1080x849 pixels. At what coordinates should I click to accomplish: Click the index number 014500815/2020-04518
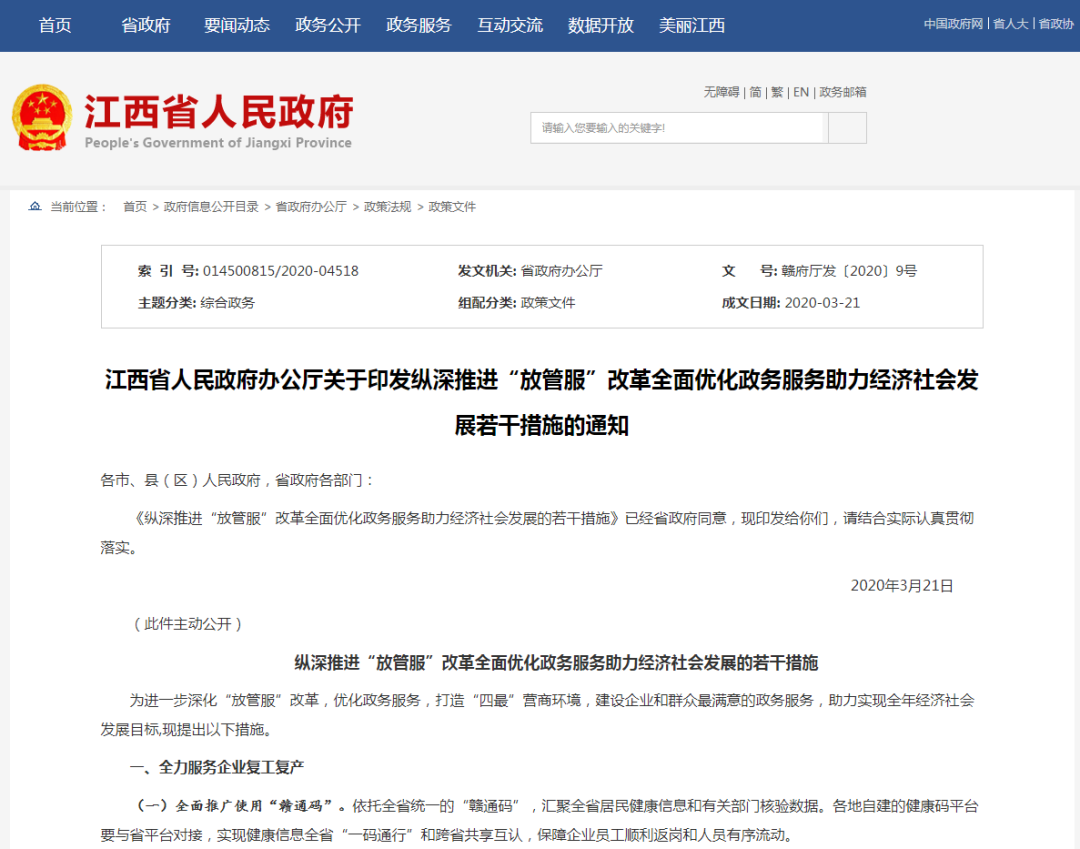[281, 271]
